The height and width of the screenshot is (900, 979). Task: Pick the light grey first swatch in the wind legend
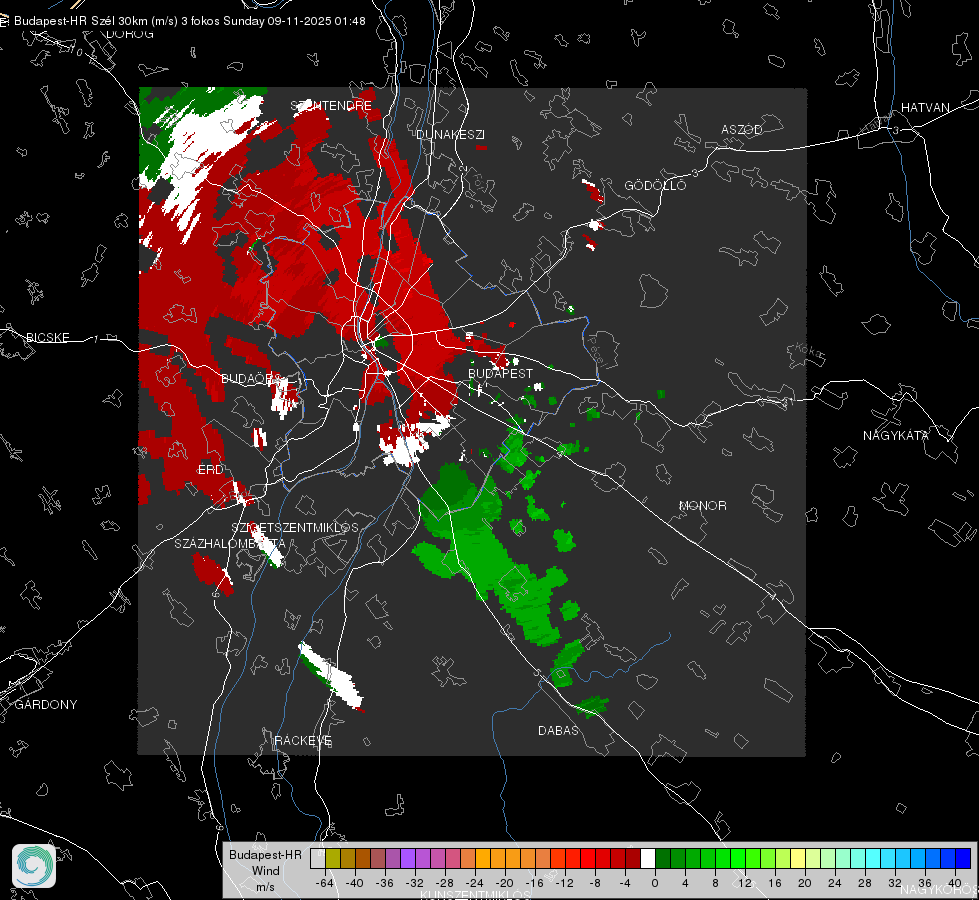click(x=318, y=859)
